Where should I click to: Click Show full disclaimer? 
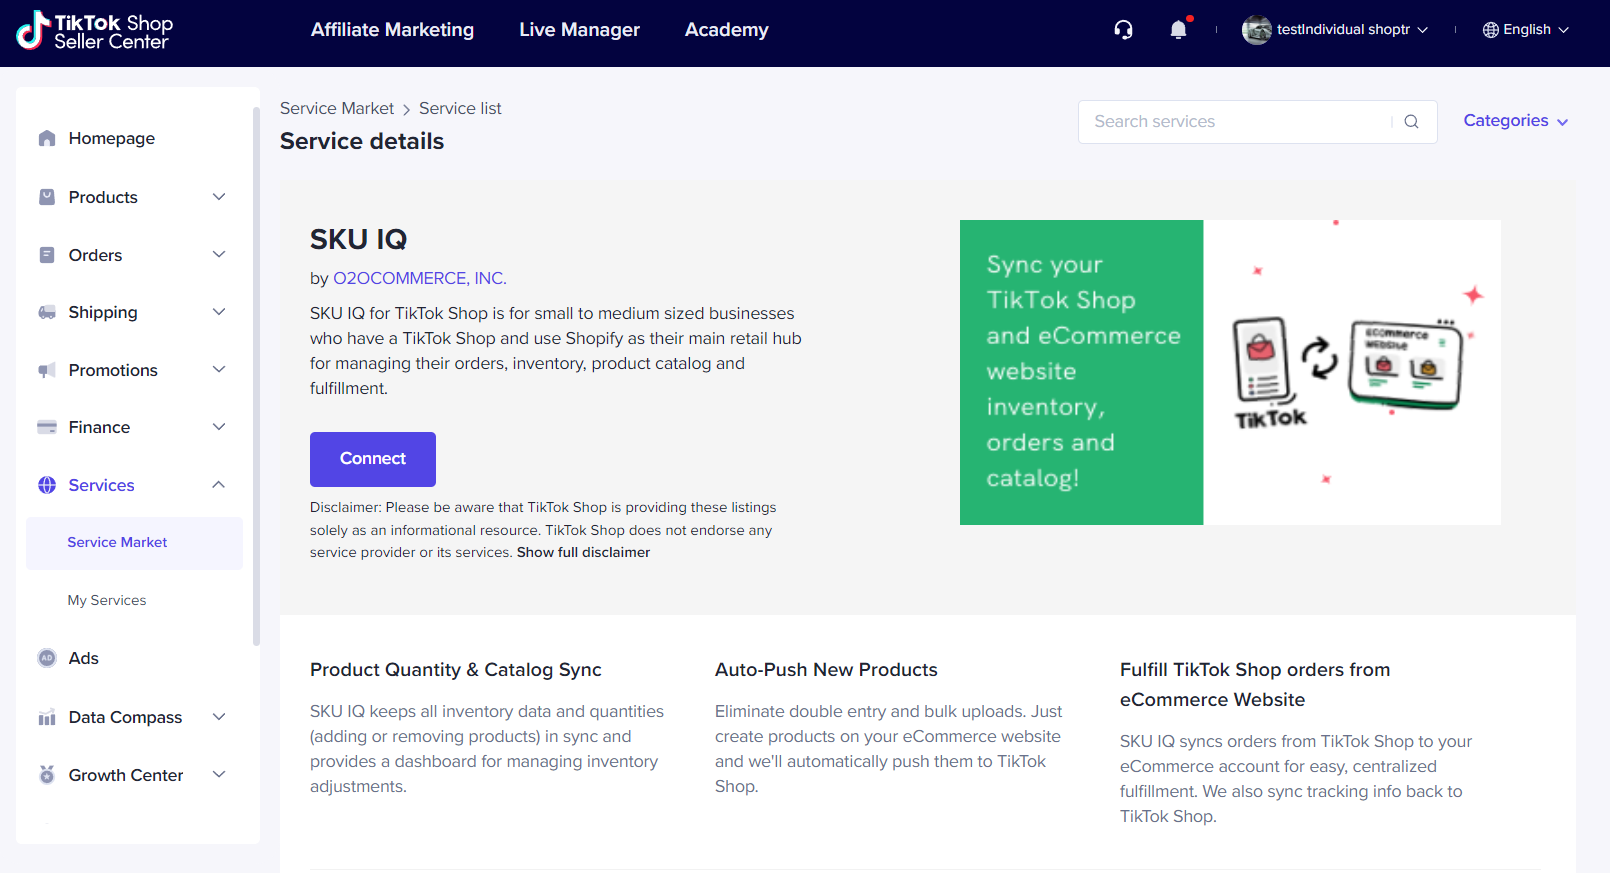pos(583,552)
